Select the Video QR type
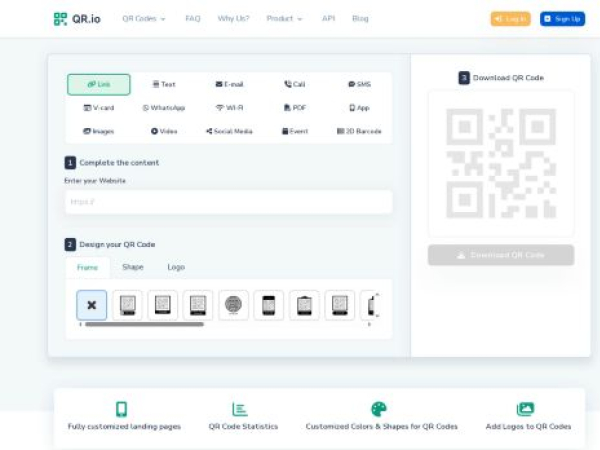The image size is (600, 450). (x=164, y=131)
